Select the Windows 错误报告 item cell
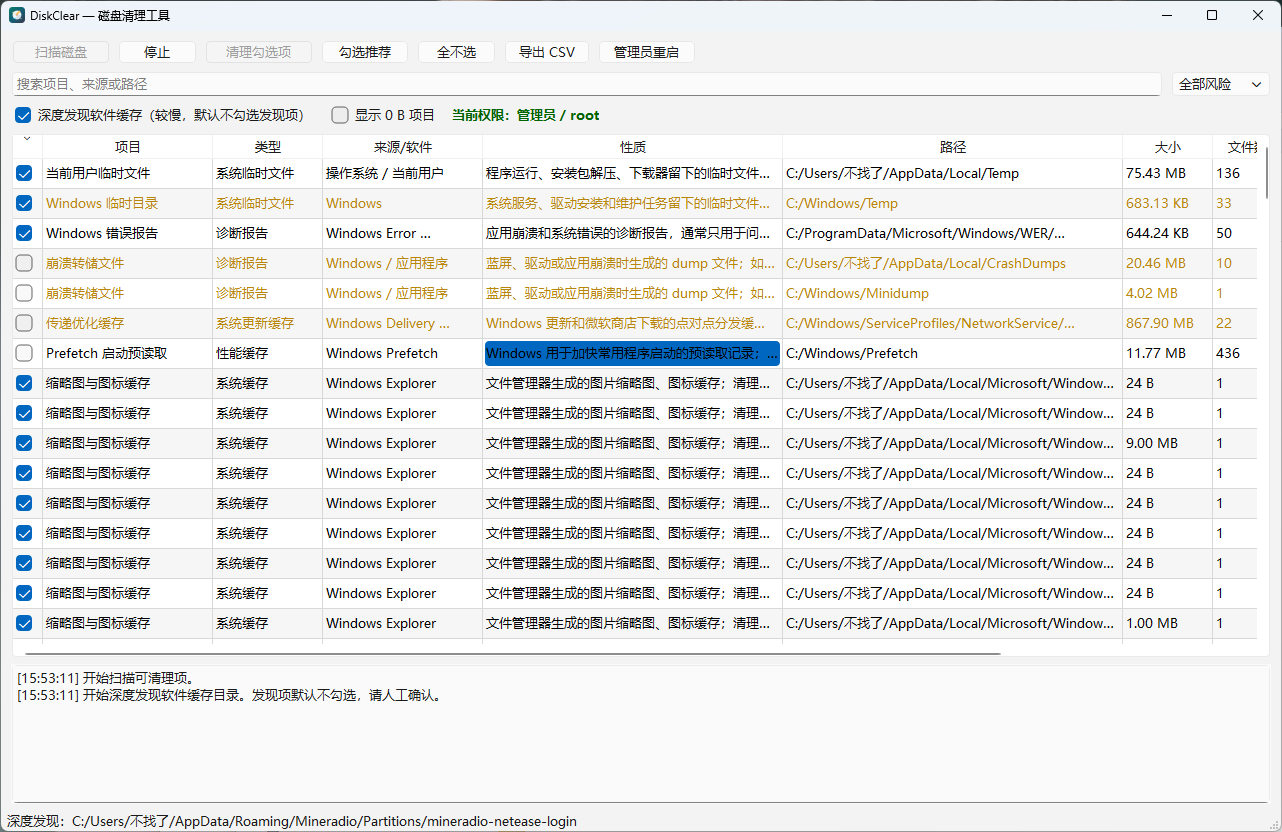1282x832 pixels. (128, 233)
